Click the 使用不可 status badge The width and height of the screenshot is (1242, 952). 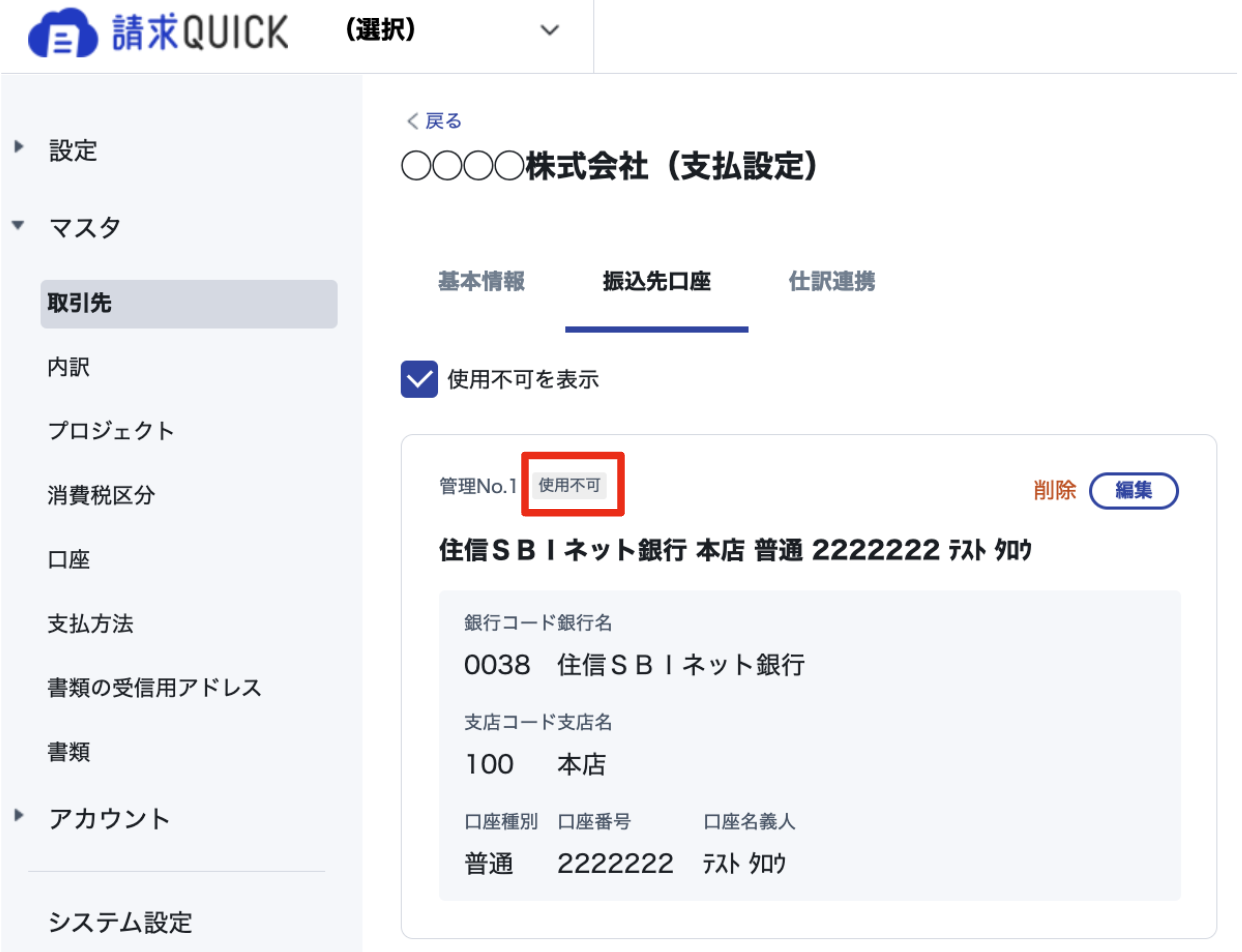click(x=569, y=486)
